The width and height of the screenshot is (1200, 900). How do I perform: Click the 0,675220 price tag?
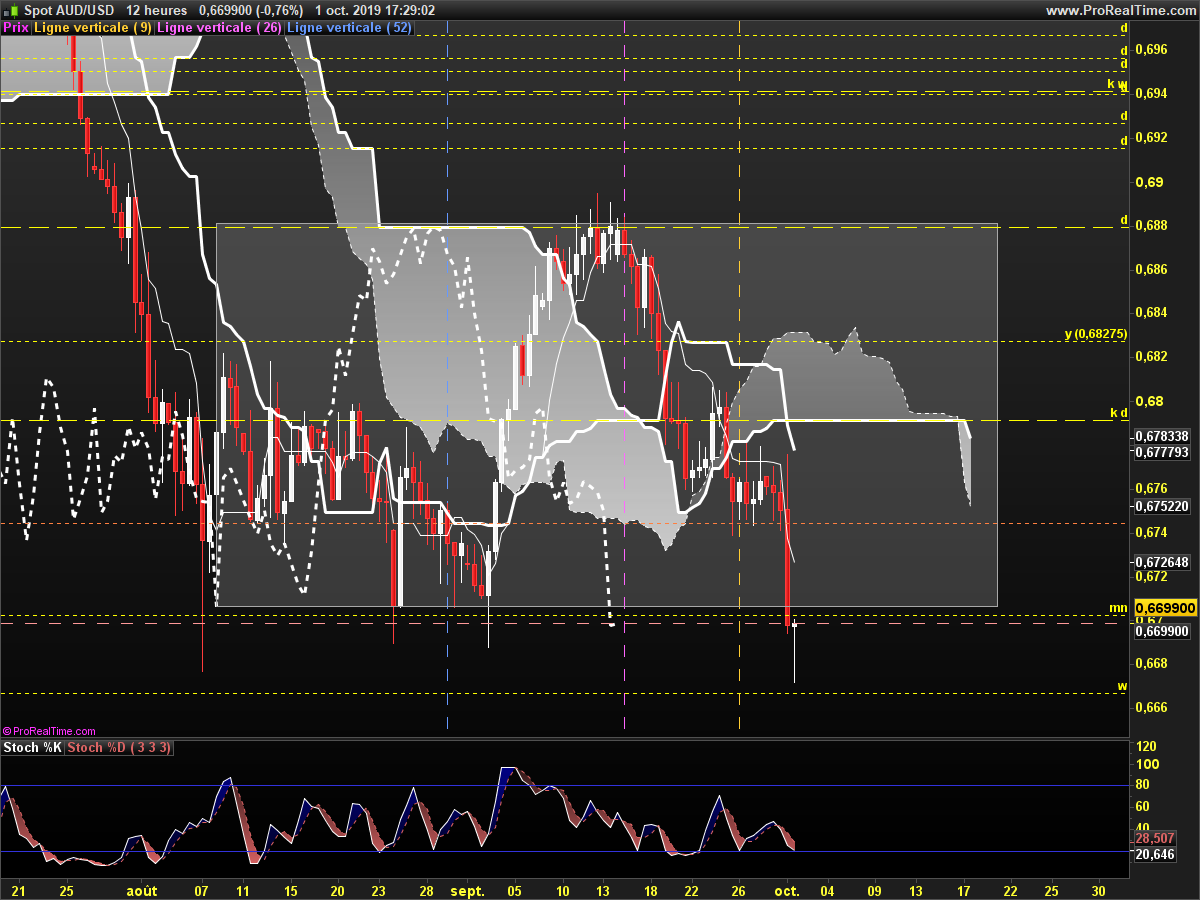pyautogui.click(x=1162, y=506)
